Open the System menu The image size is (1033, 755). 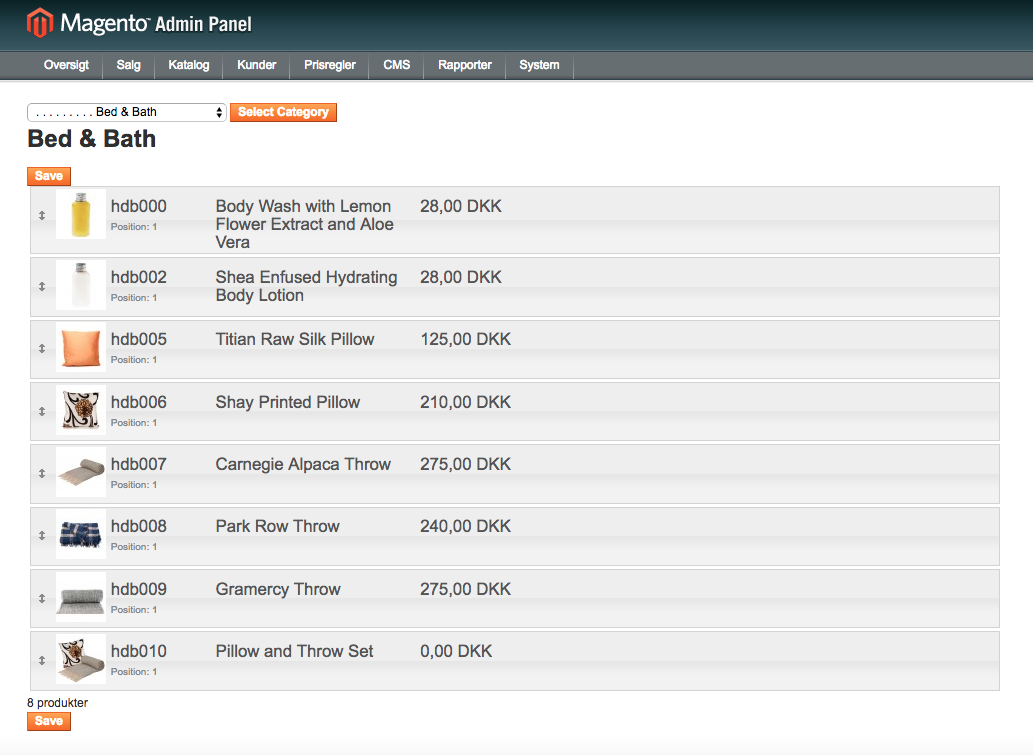click(539, 65)
